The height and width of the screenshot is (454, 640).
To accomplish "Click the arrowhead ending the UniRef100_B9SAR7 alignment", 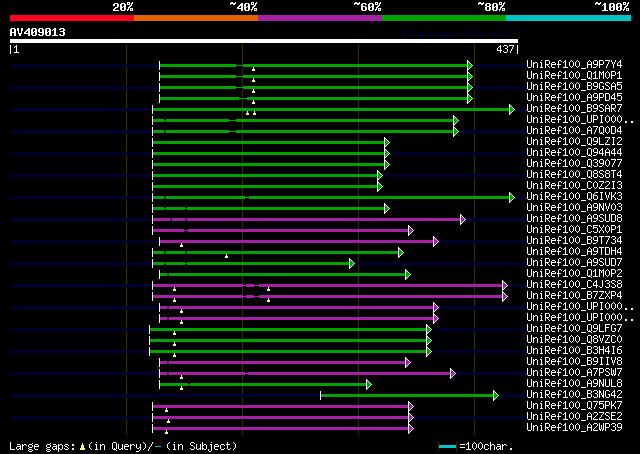I will click(512, 109).
